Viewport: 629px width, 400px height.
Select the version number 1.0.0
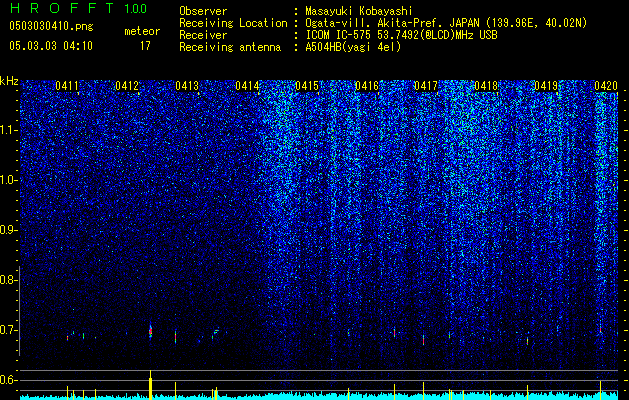click(x=136, y=8)
